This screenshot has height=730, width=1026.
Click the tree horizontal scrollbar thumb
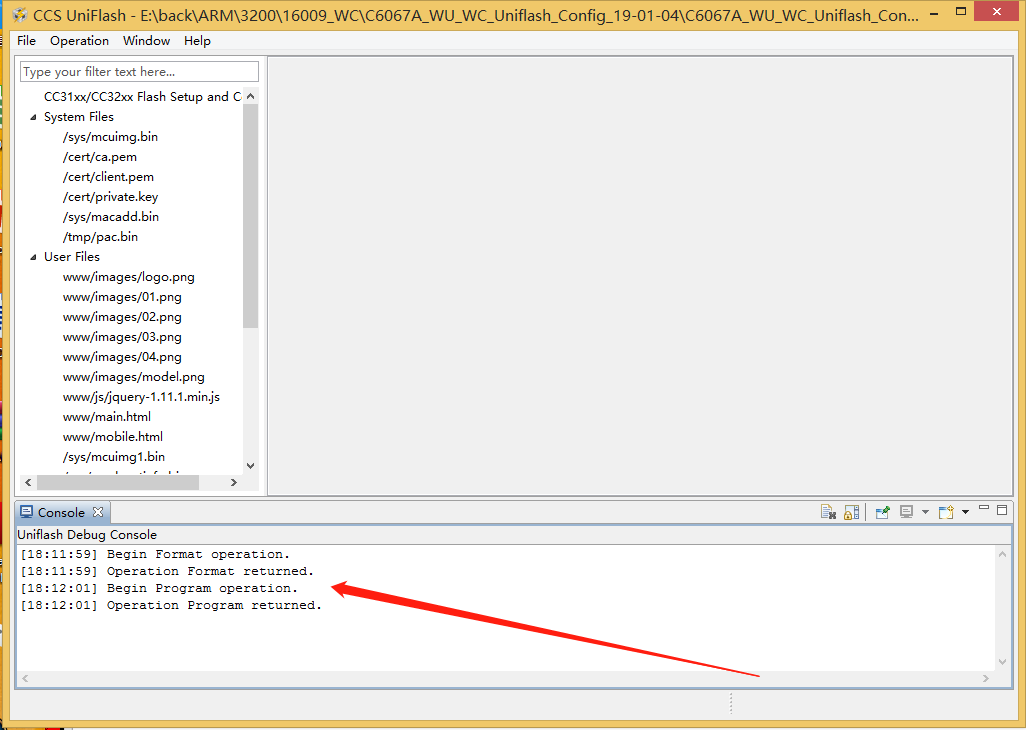118,482
